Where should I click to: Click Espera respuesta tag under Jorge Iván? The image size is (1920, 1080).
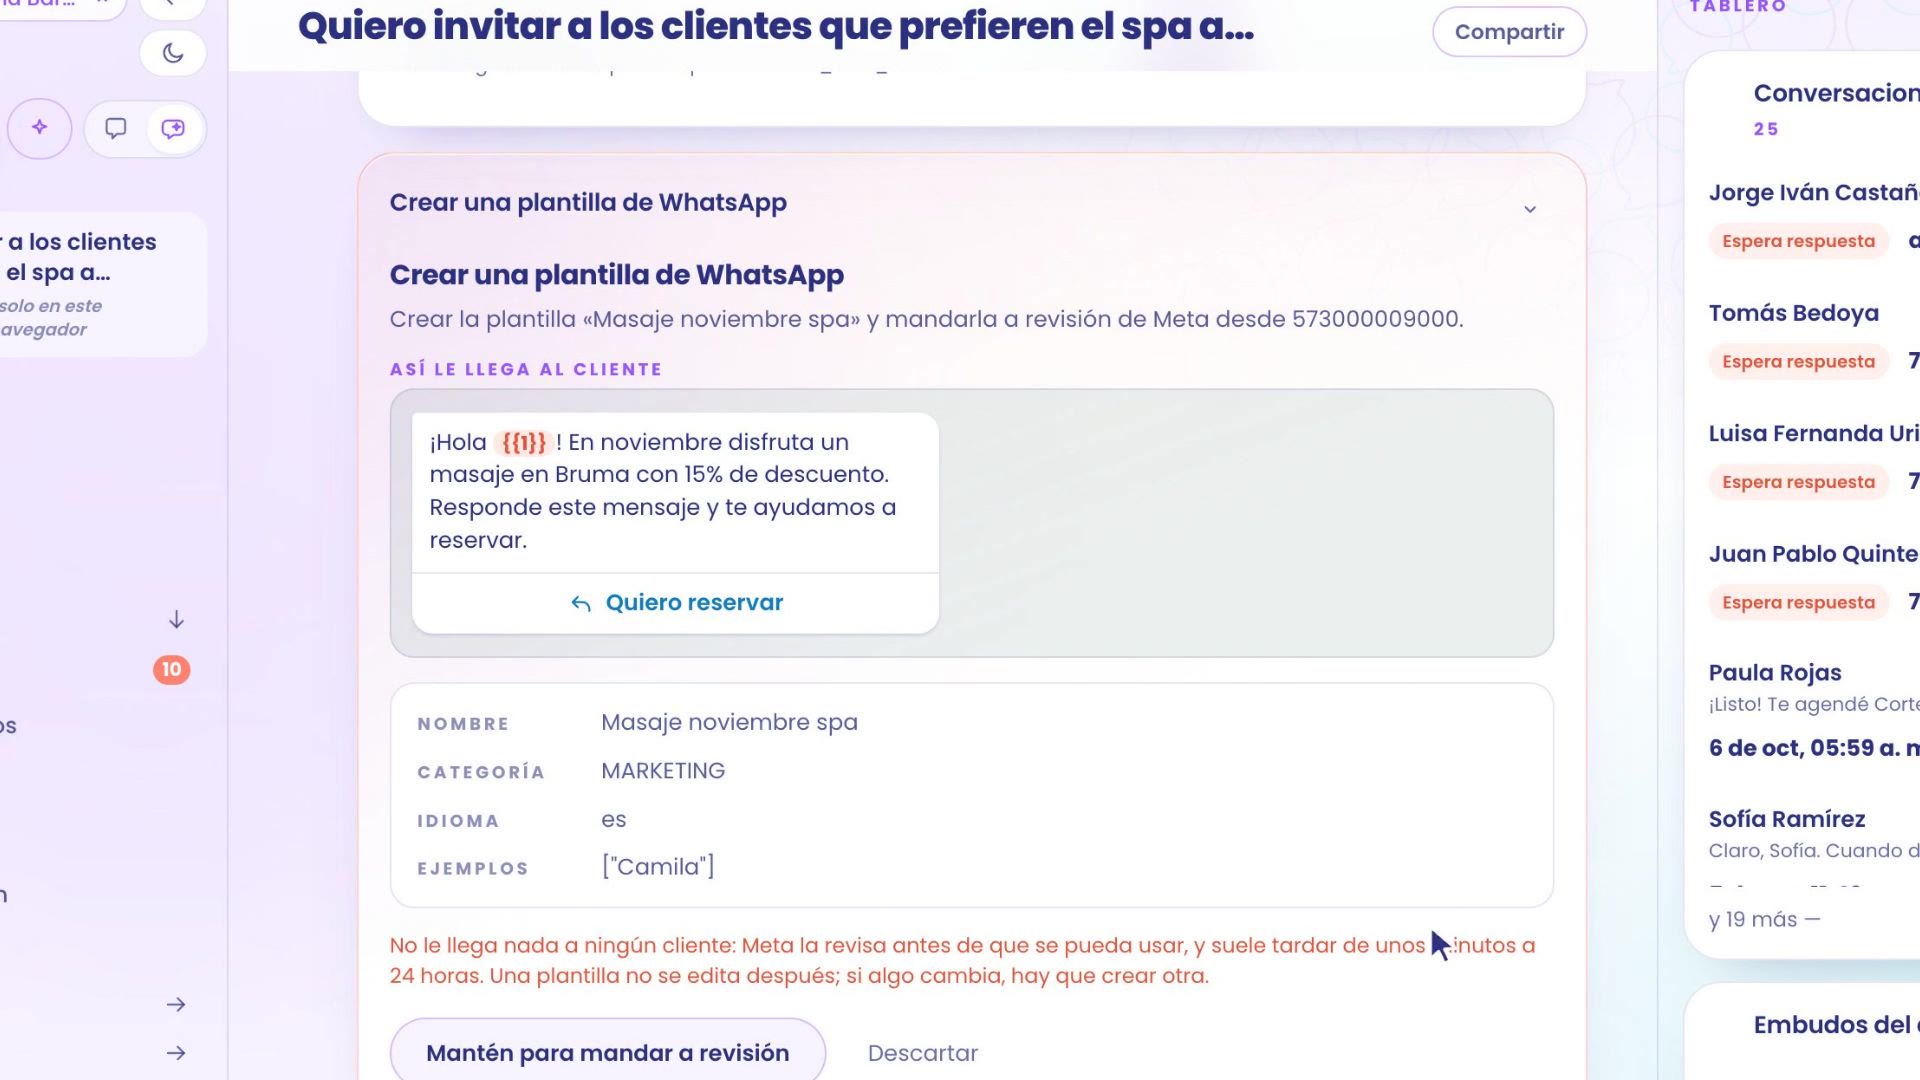pos(1798,241)
